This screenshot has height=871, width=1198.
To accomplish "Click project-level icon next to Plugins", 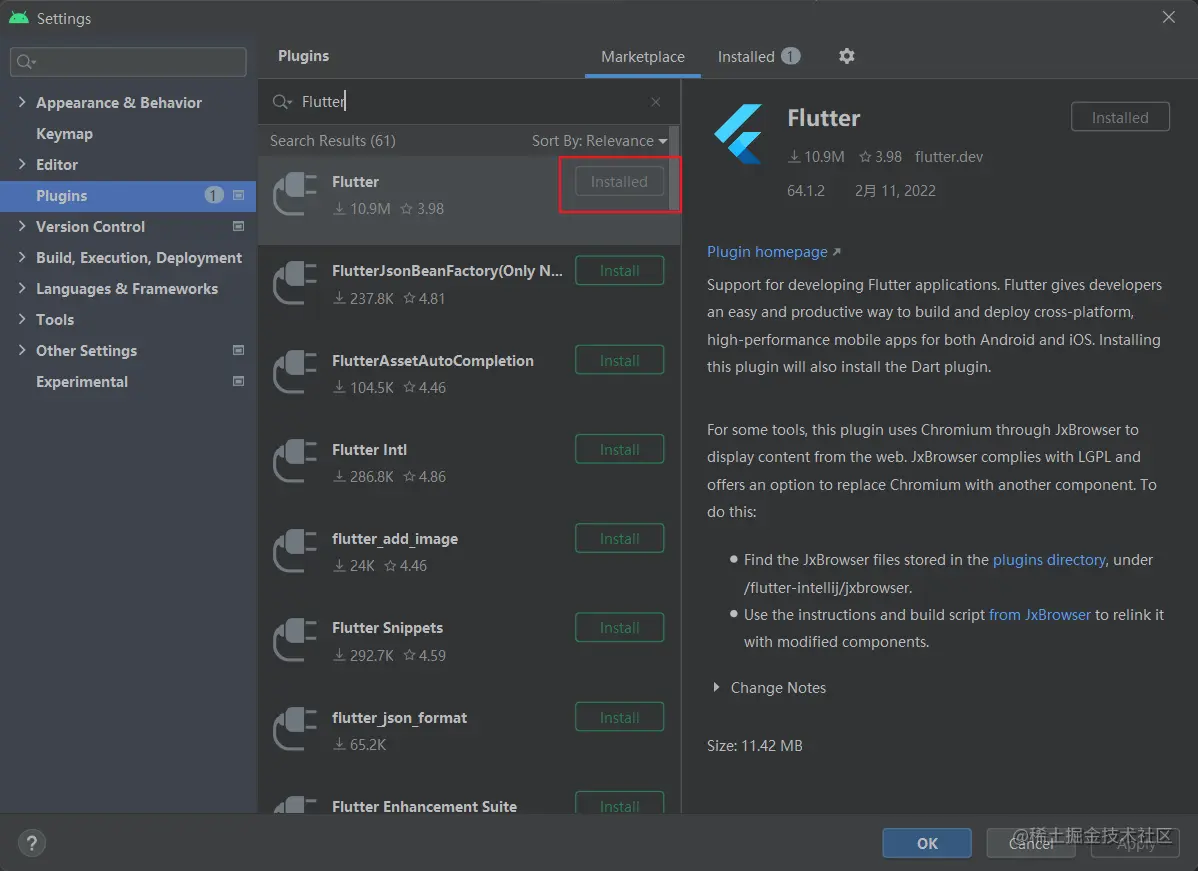I will tap(238, 196).
